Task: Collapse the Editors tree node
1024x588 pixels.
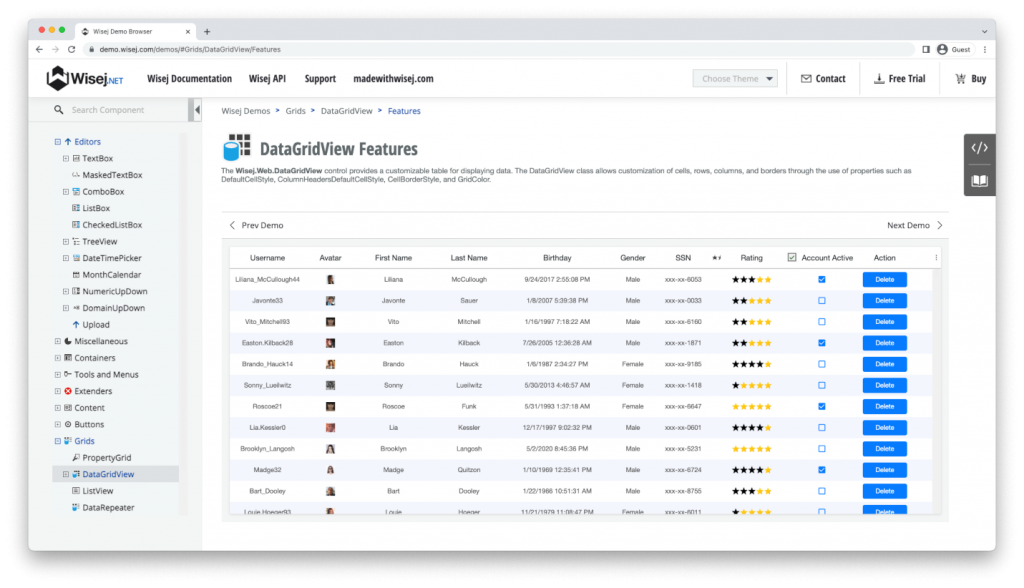Action: (x=57, y=142)
